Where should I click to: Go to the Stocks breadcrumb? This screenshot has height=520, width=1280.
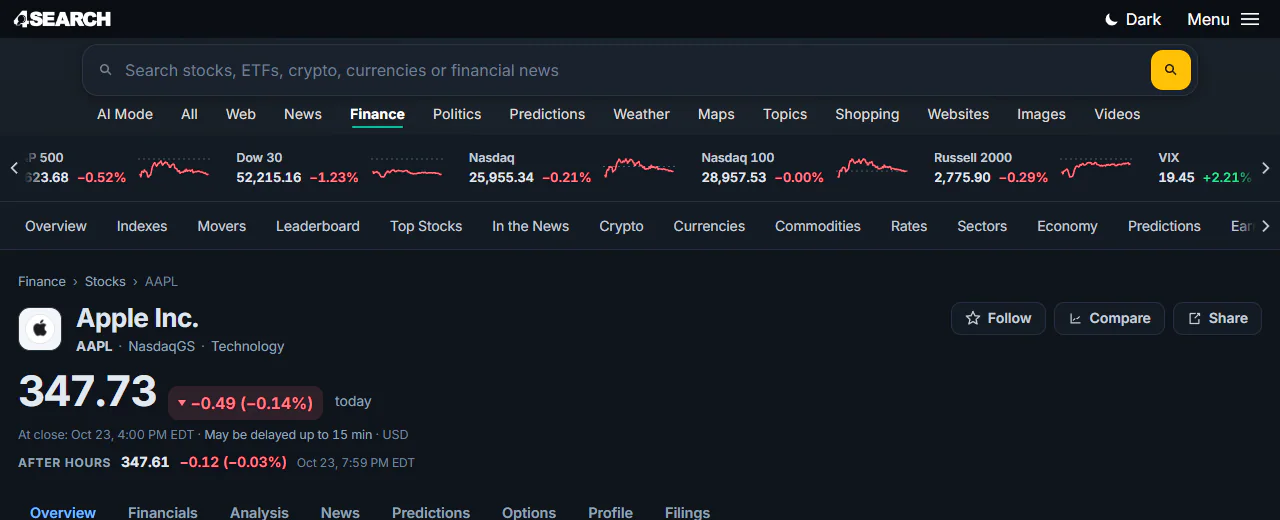(x=105, y=282)
